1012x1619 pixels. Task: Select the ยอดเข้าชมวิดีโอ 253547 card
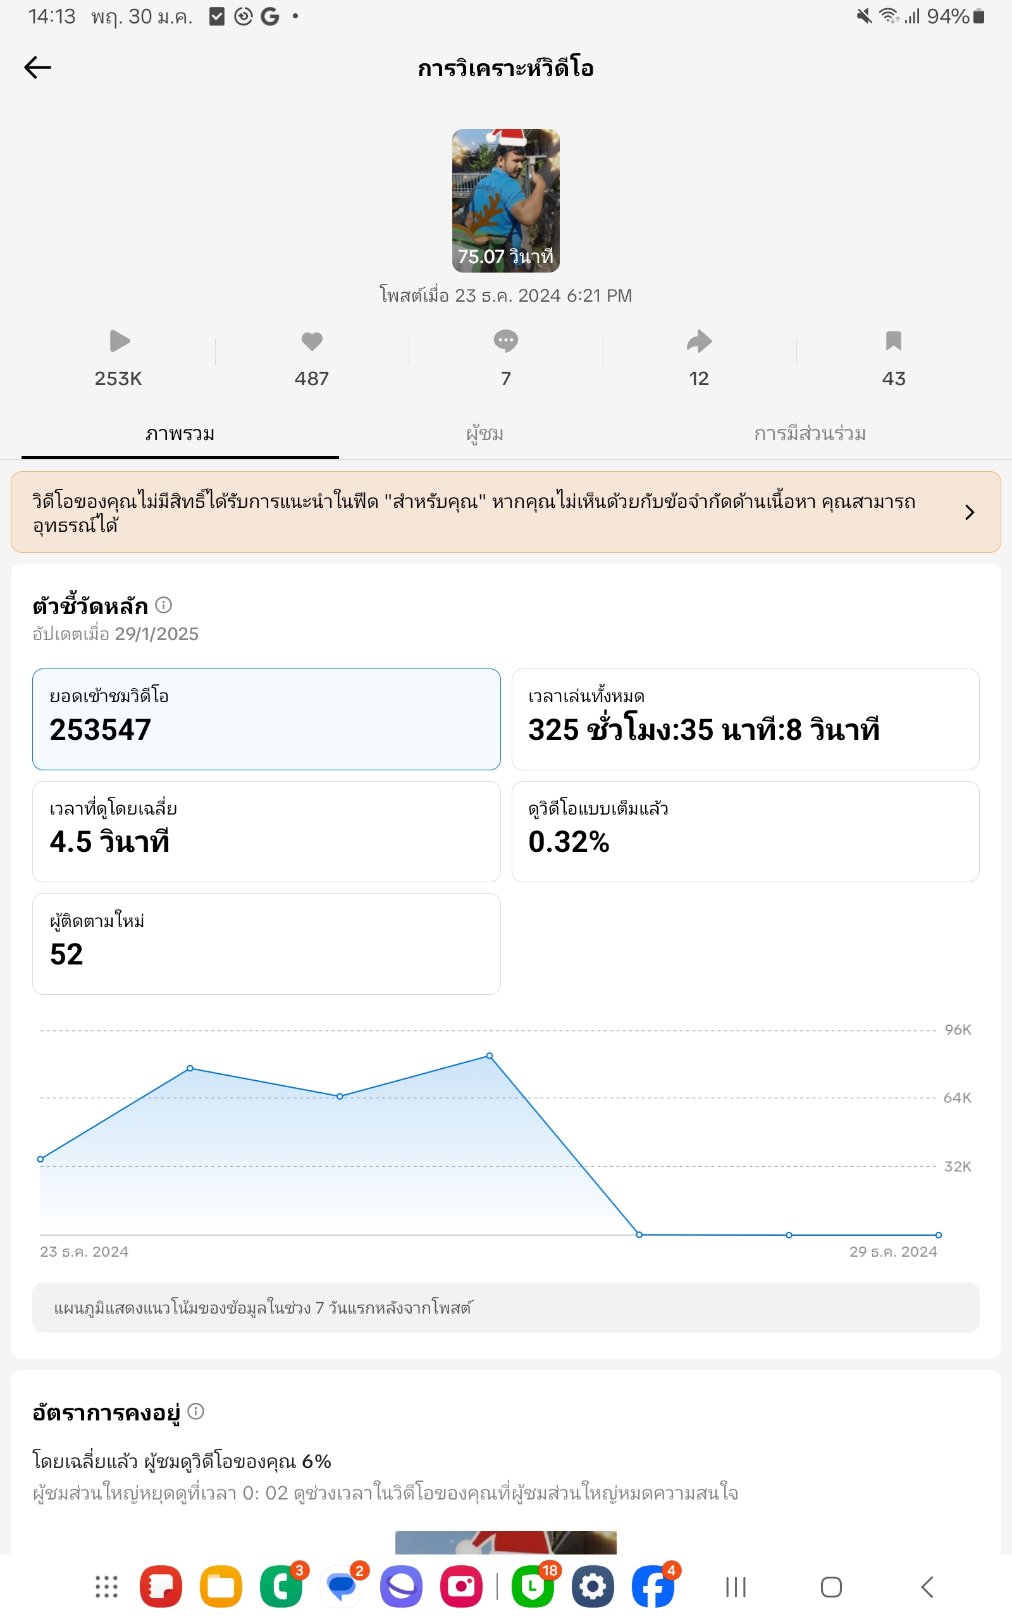266,719
